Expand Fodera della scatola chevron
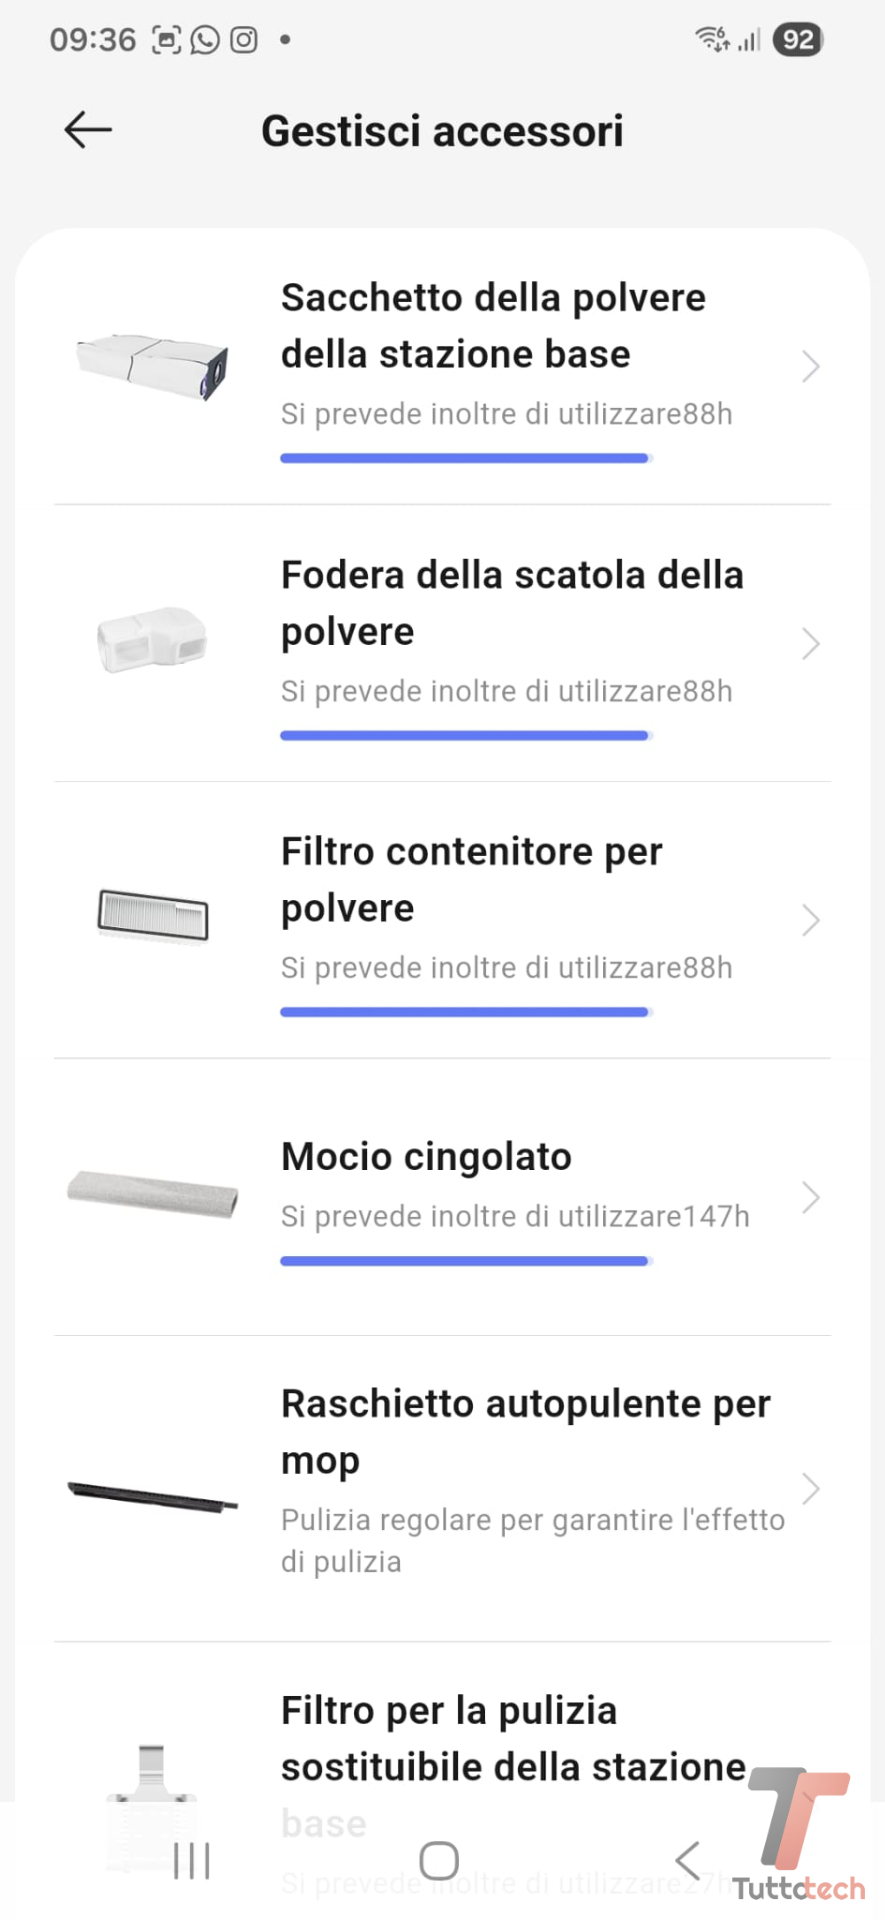Image resolution: width=885 pixels, height=1920 pixels. pyautogui.click(x=810, y=644)
